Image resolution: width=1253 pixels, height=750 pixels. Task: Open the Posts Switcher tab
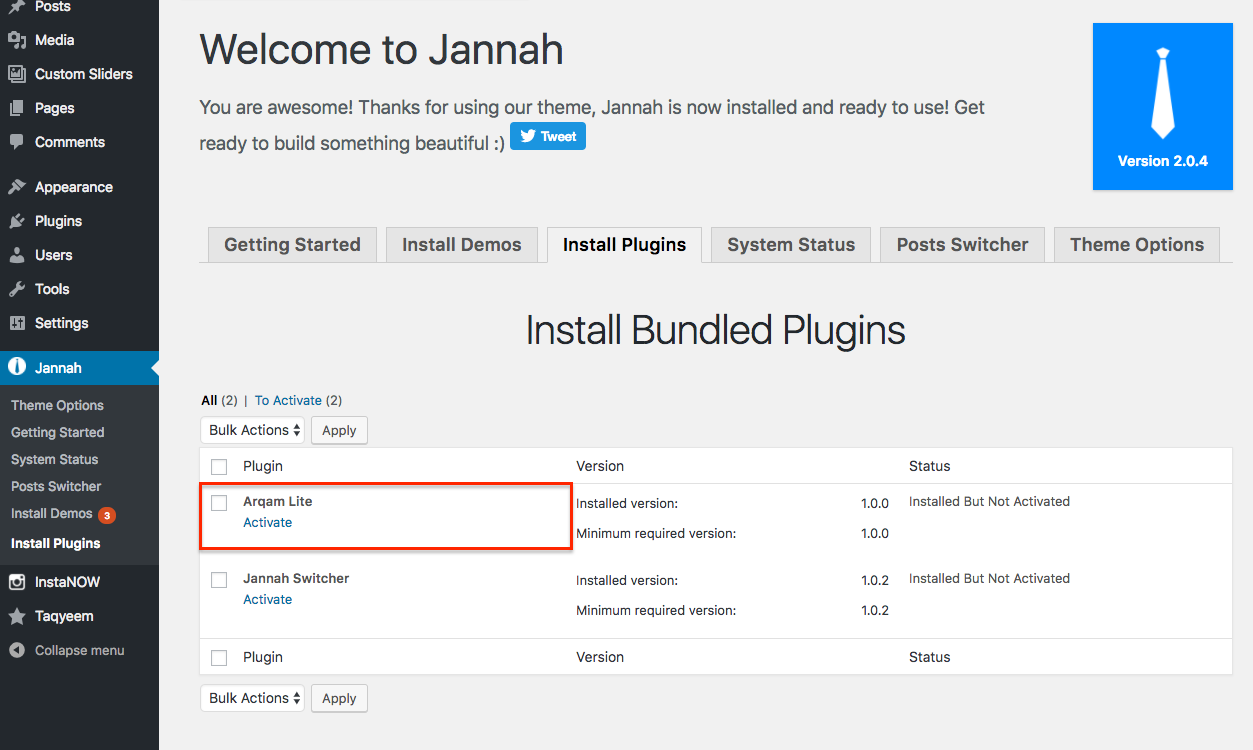click(x=962, y=245)
